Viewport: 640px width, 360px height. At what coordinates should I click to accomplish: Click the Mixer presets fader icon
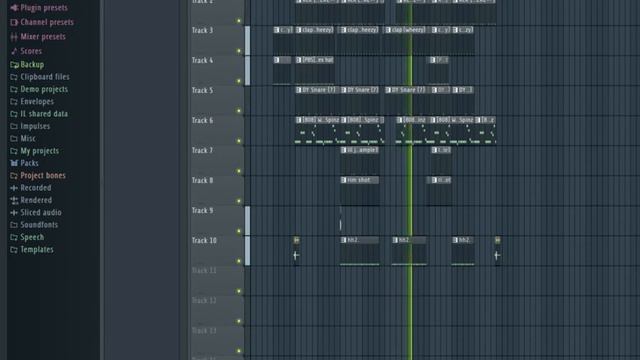tap(14, 37)
